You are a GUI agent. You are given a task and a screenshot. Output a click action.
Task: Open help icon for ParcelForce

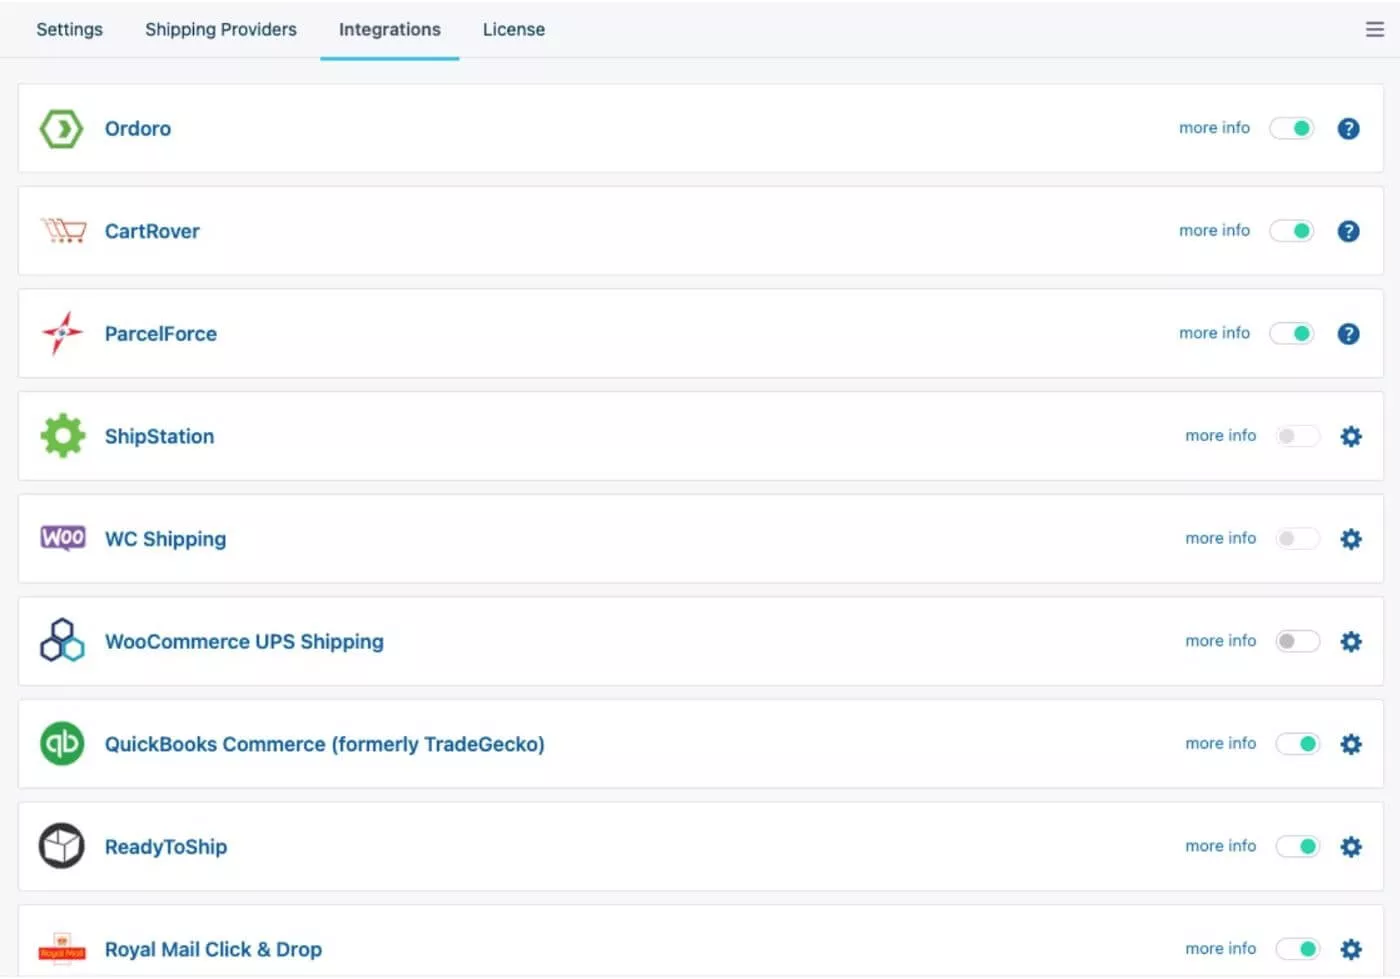[1348, 334]
